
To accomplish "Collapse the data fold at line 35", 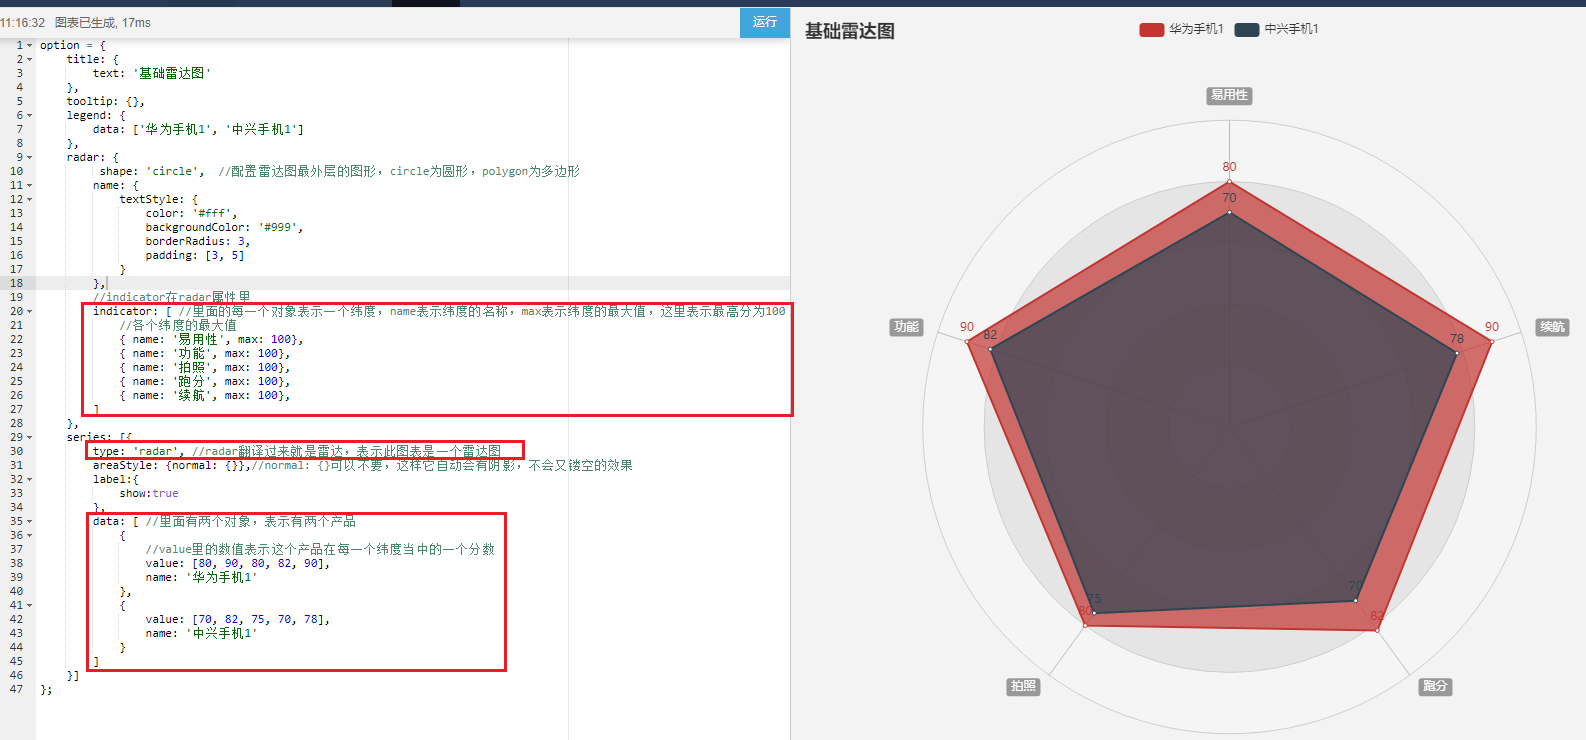I will click(x=30, y=522).
